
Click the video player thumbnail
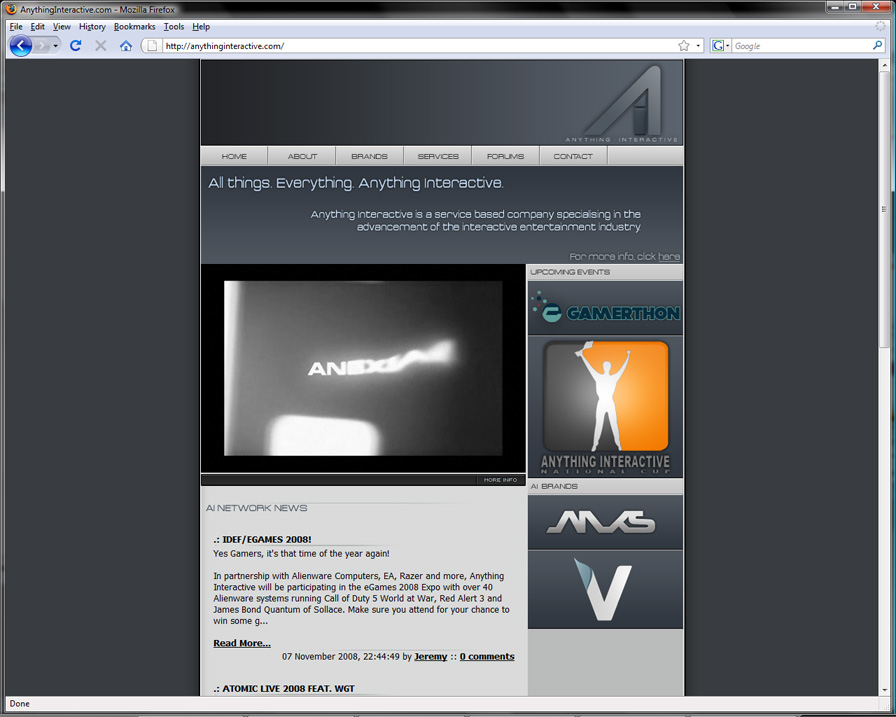point(363,368)
